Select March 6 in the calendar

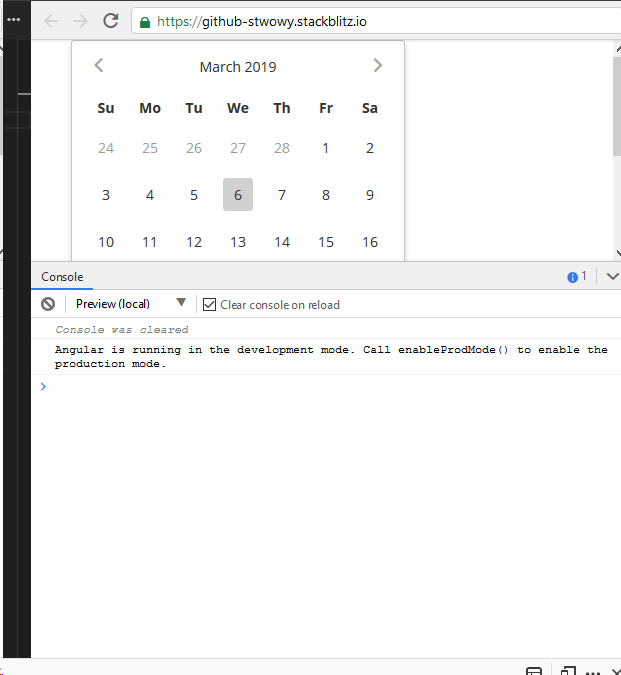(238, 195)
